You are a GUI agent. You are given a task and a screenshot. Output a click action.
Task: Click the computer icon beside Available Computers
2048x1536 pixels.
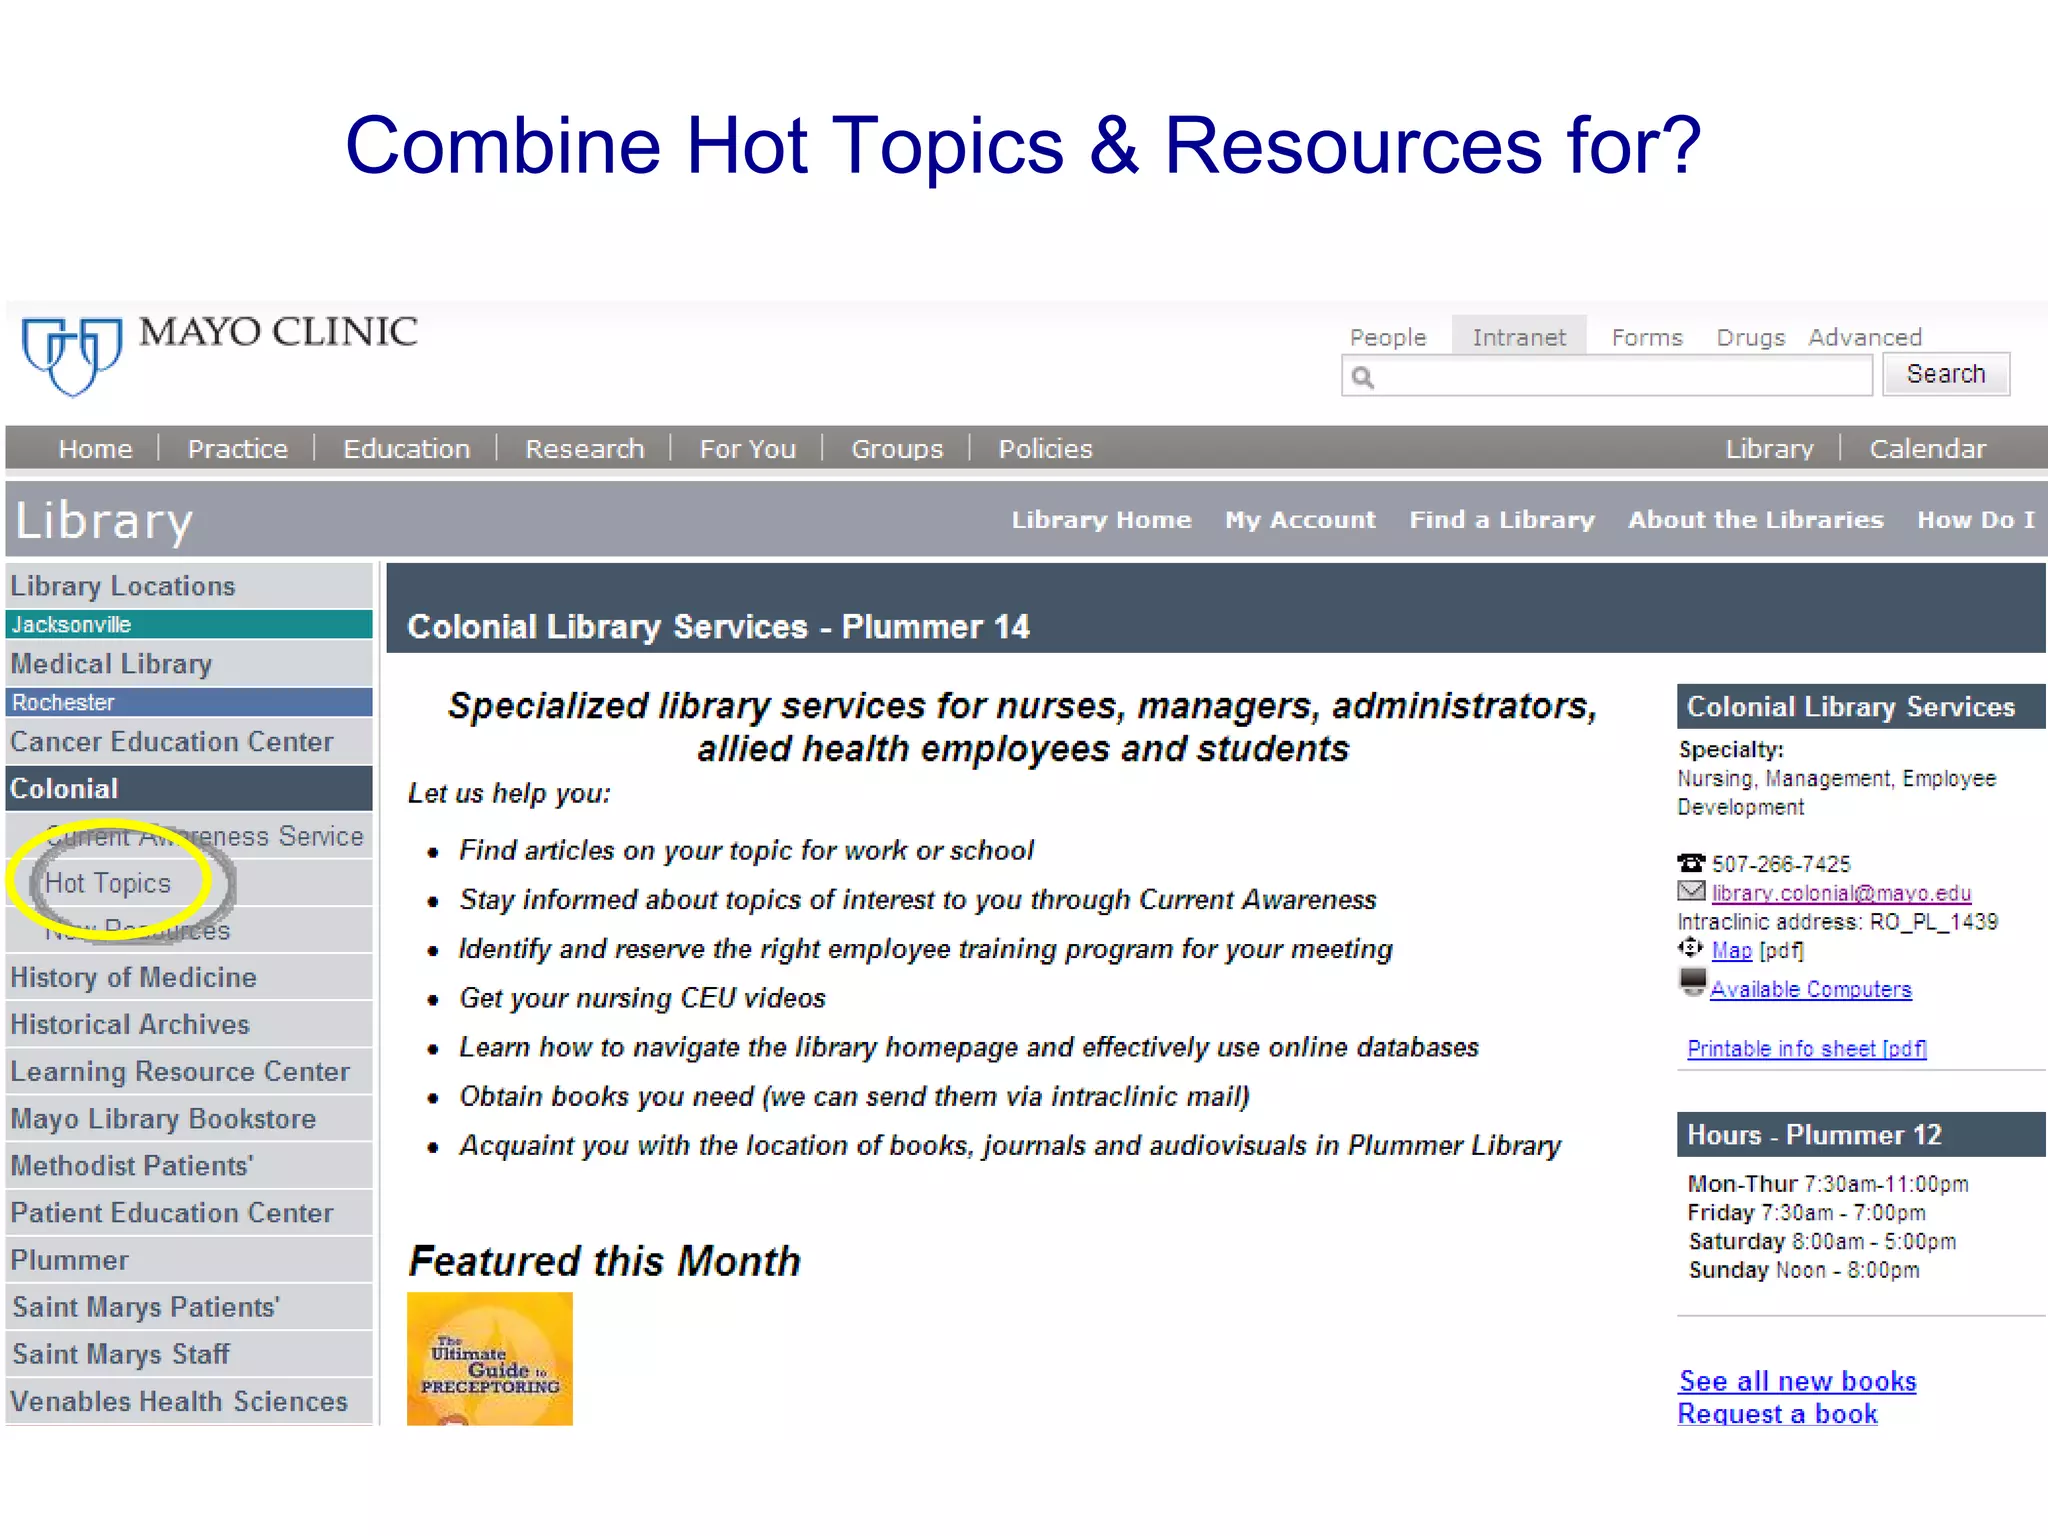coord(1692,983)
